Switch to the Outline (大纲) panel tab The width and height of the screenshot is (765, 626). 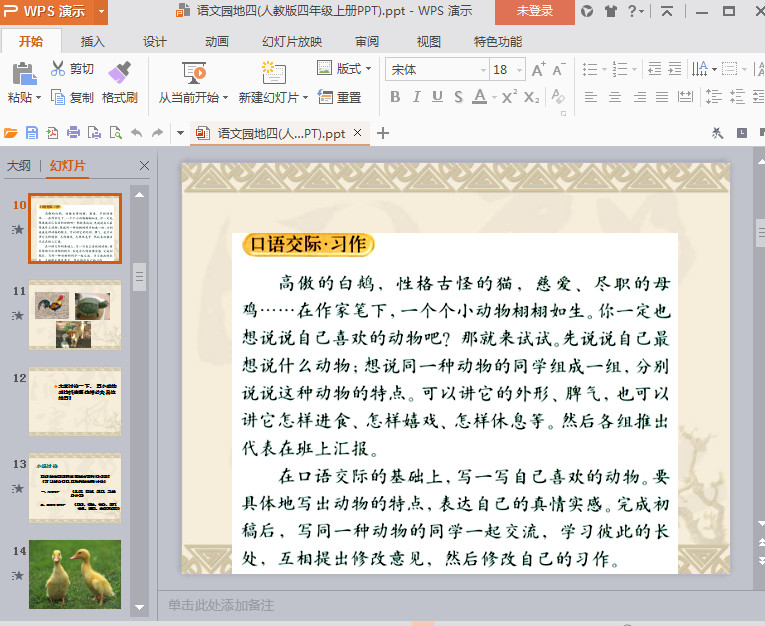[x=18, y=166]
